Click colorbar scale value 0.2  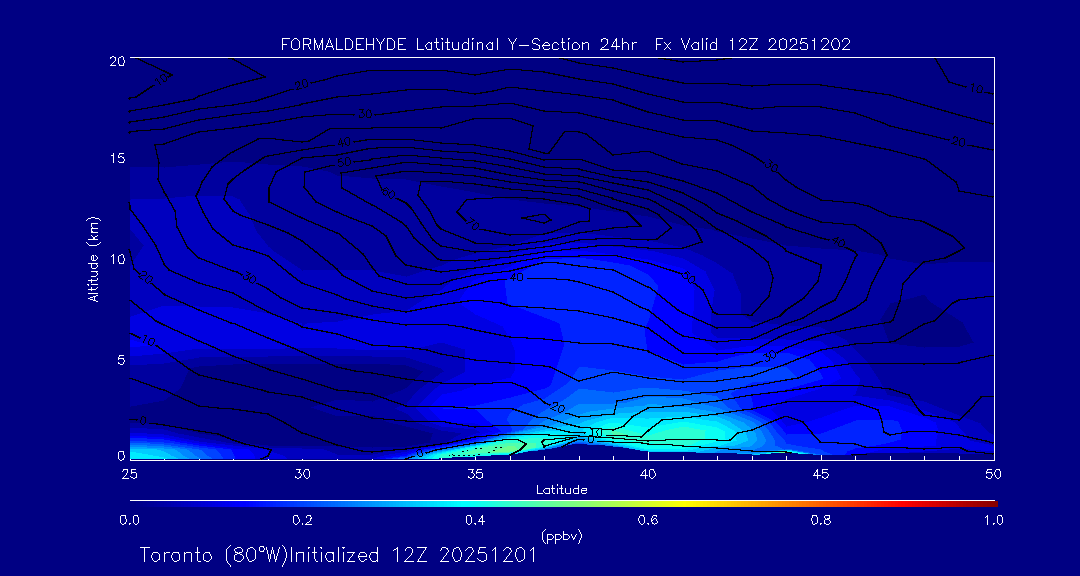click(x=302, y=521)
